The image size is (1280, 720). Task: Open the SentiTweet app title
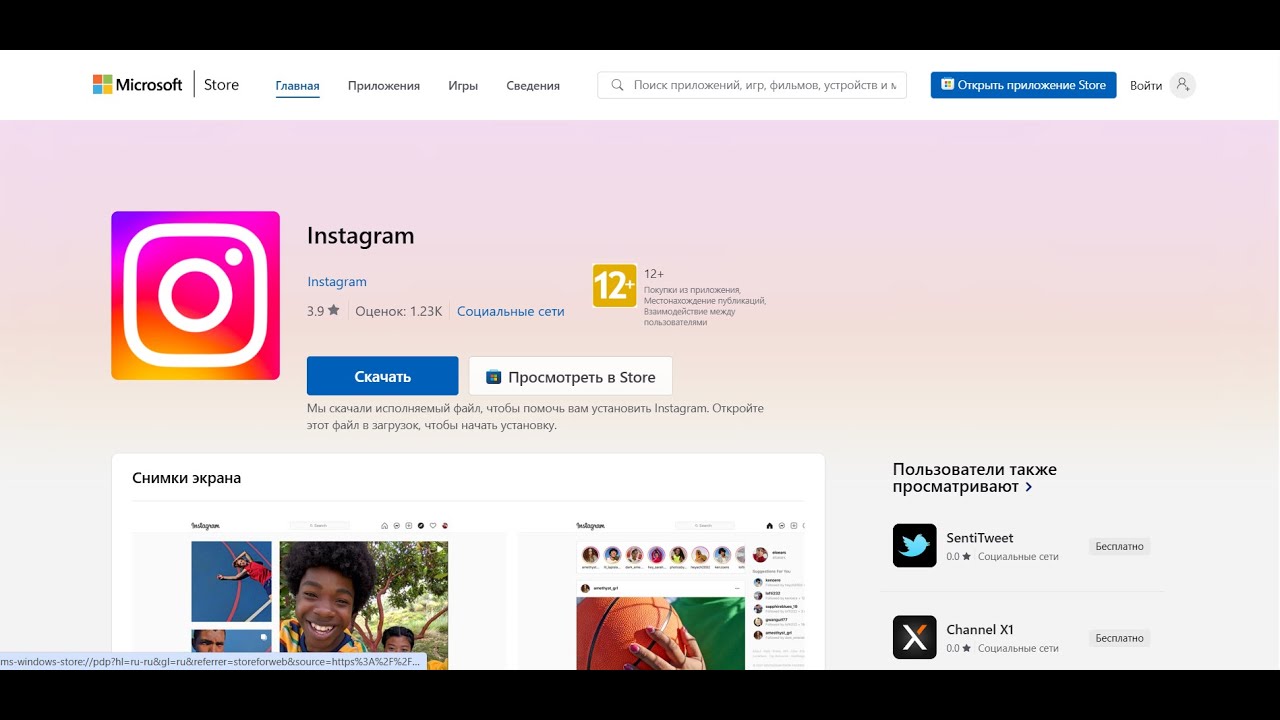point(980,538)
